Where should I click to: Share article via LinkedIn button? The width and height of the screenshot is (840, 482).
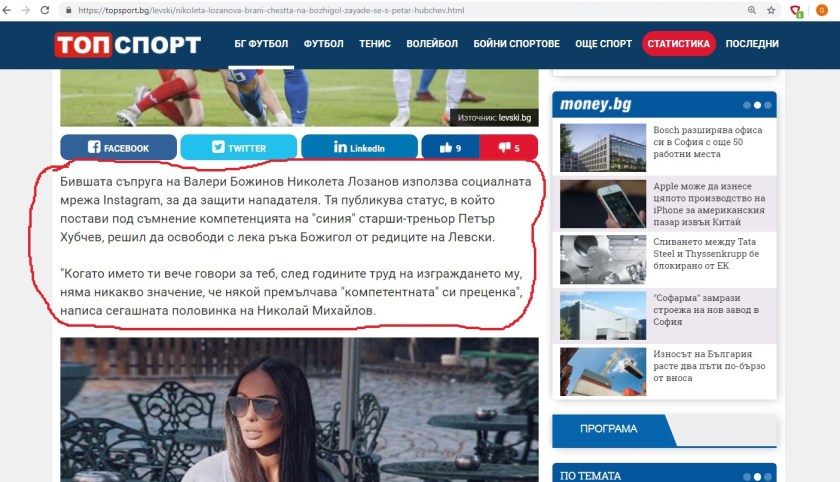359,147
